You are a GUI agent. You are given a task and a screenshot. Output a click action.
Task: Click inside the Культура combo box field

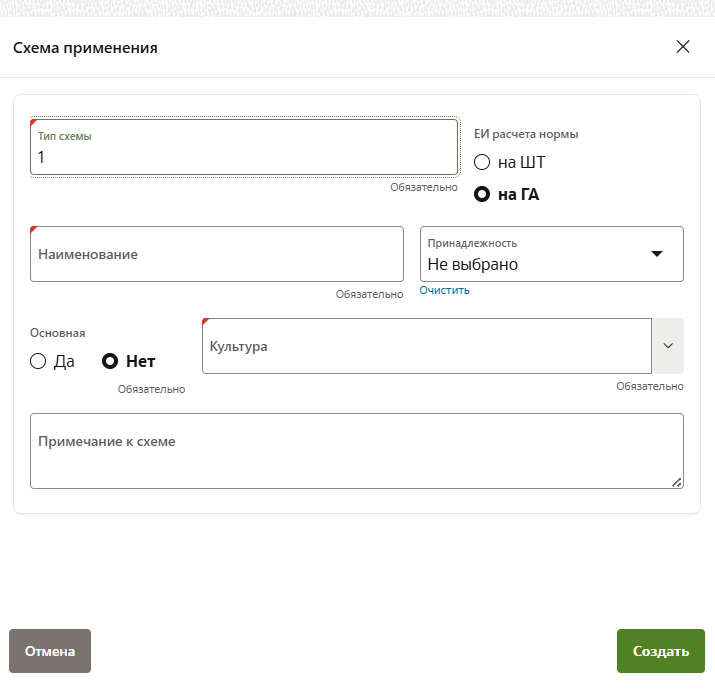pyautogui.click(x=426, y=346)
